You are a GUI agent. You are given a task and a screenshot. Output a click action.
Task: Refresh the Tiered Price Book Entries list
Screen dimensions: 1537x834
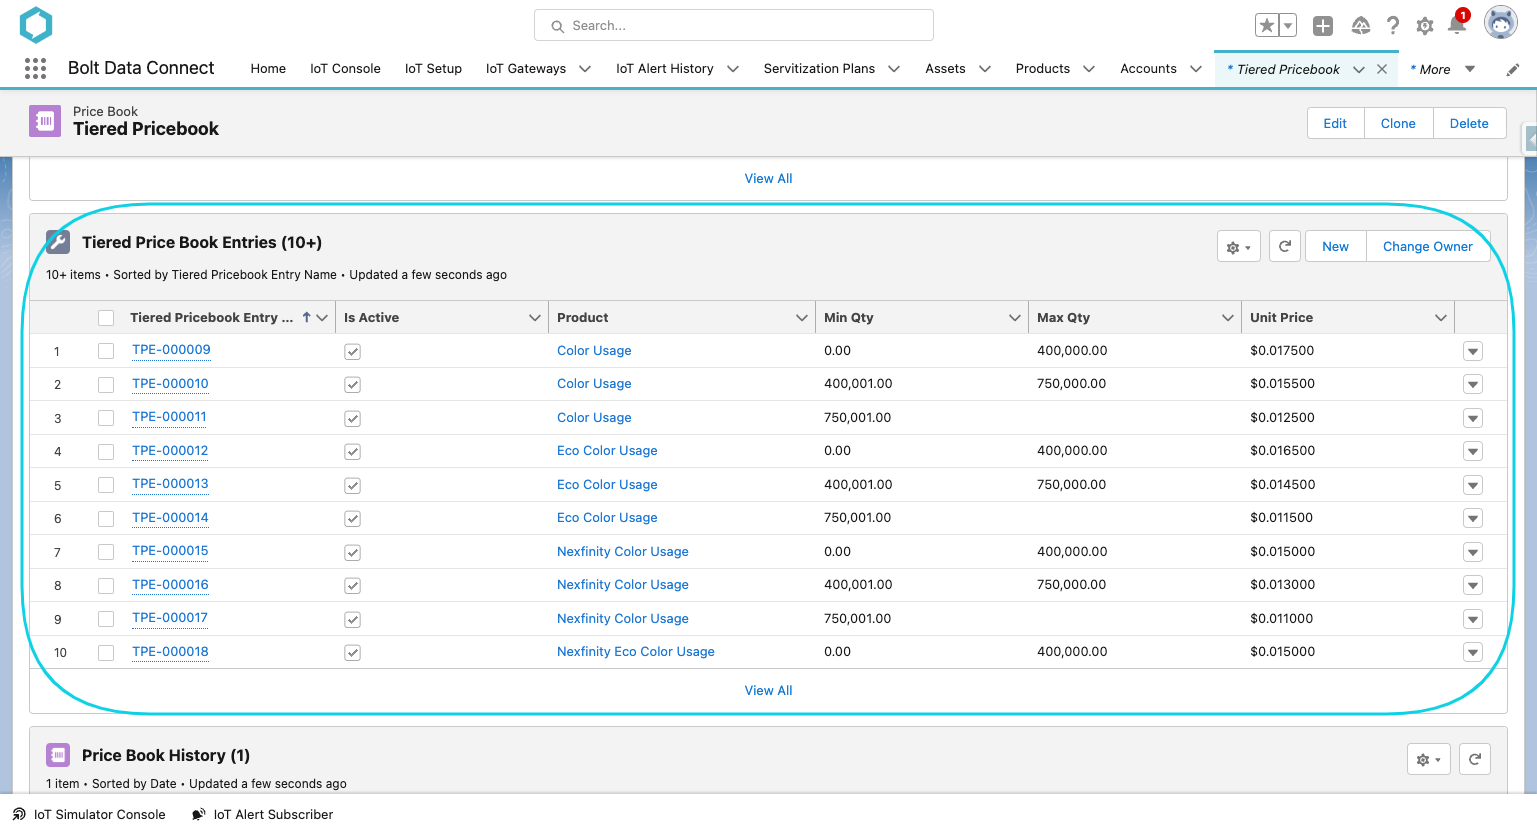coord(1285,246)
